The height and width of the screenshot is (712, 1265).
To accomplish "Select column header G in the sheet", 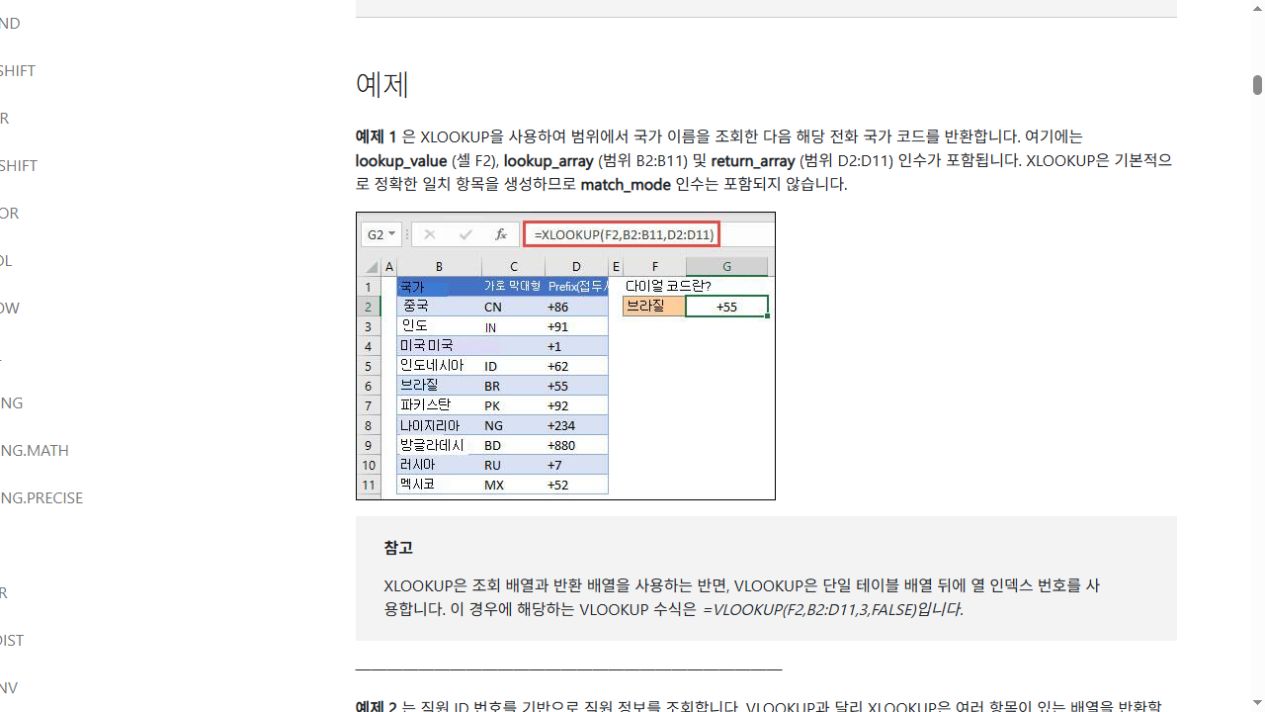I will (727, 267).
